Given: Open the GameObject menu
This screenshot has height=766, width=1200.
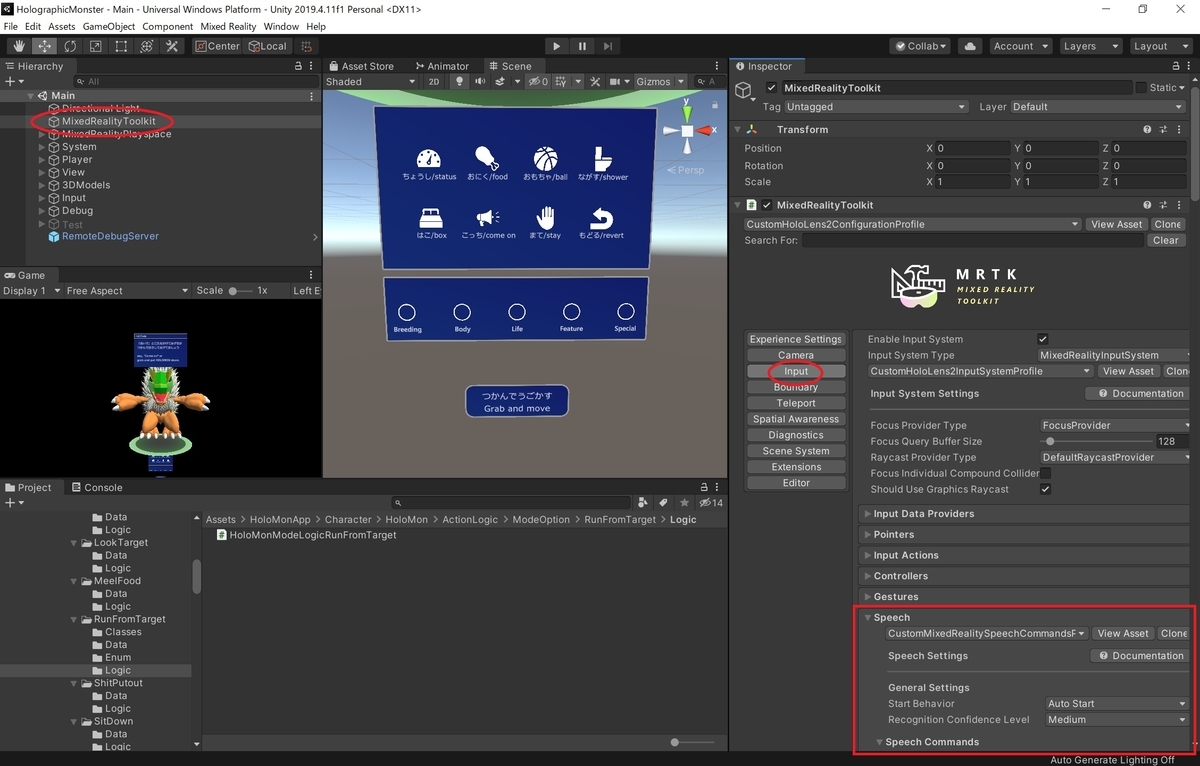Looking at the screenshot, I should click(109, 26).
